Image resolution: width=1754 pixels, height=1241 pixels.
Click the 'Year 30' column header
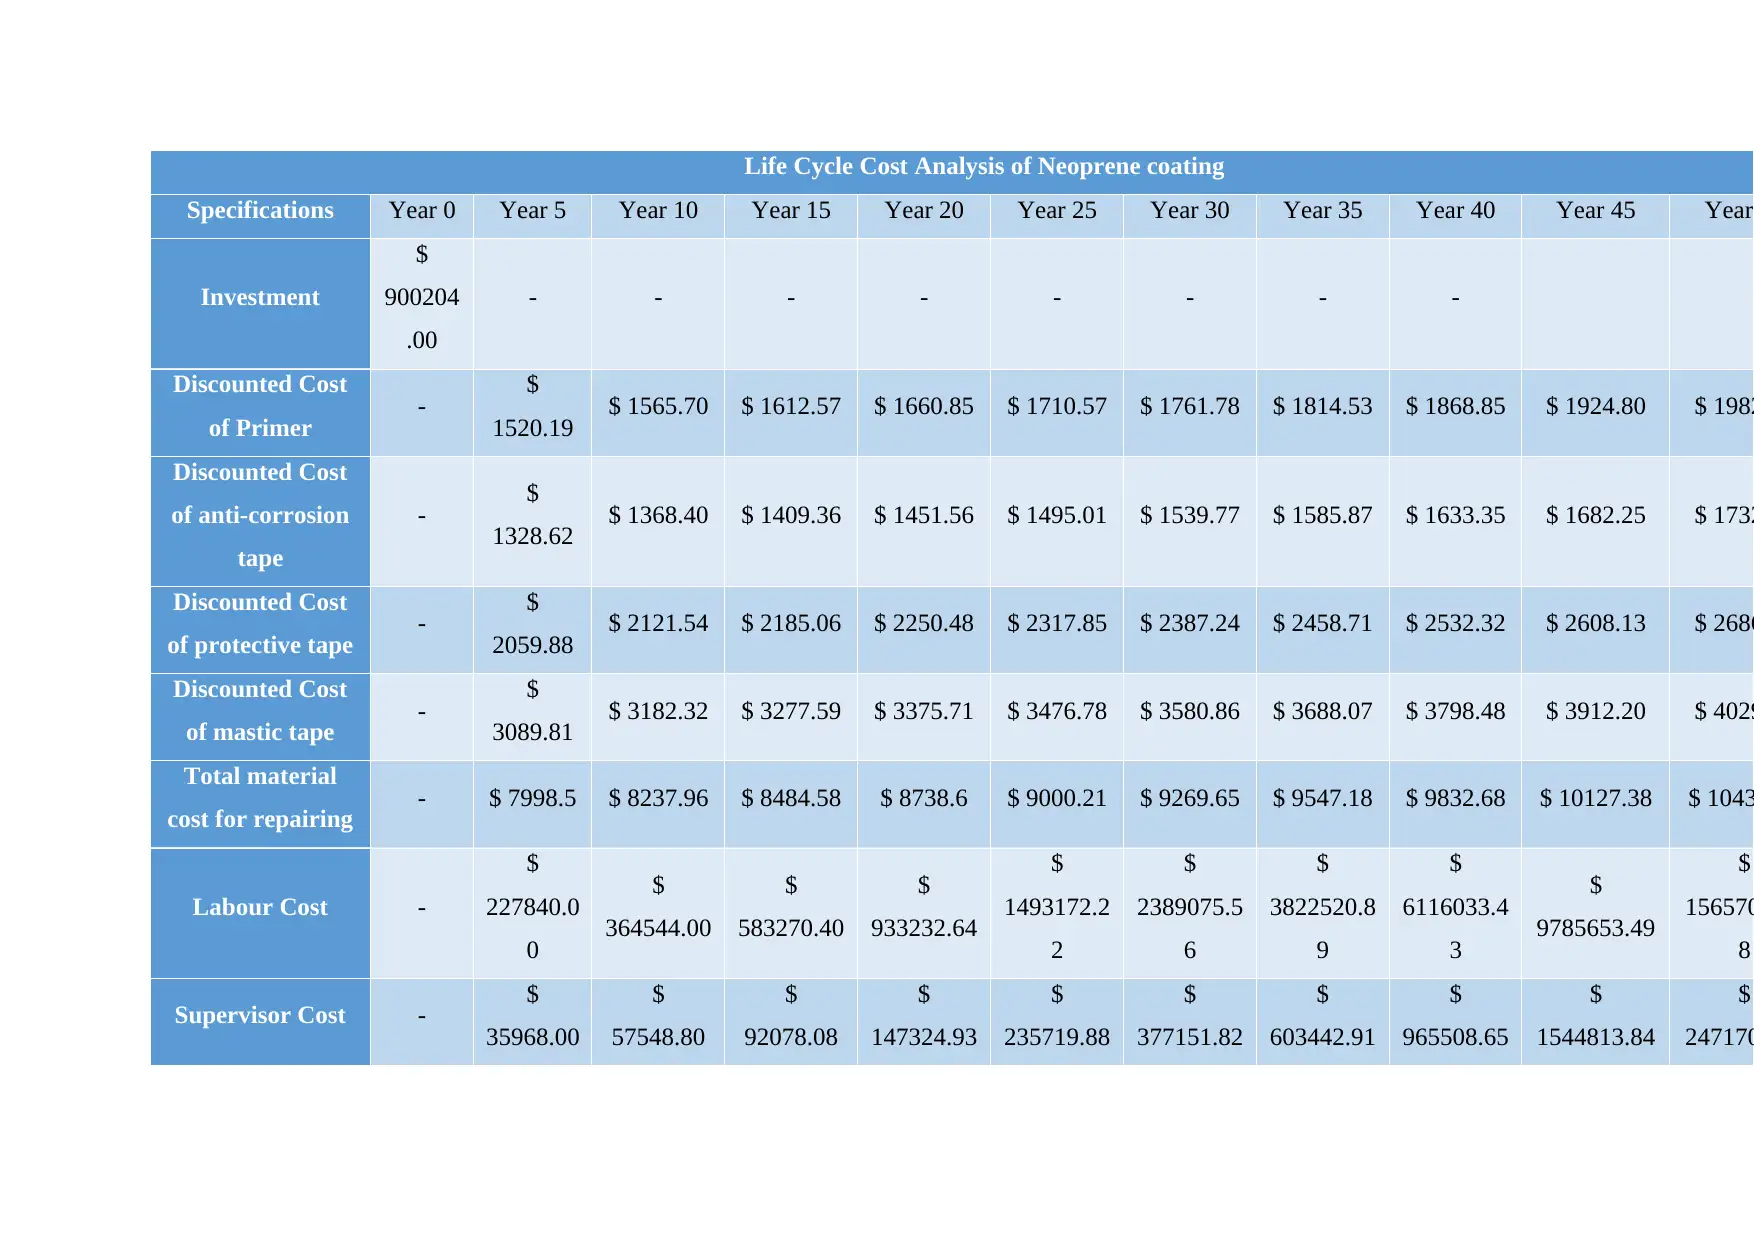(1190, 211)
